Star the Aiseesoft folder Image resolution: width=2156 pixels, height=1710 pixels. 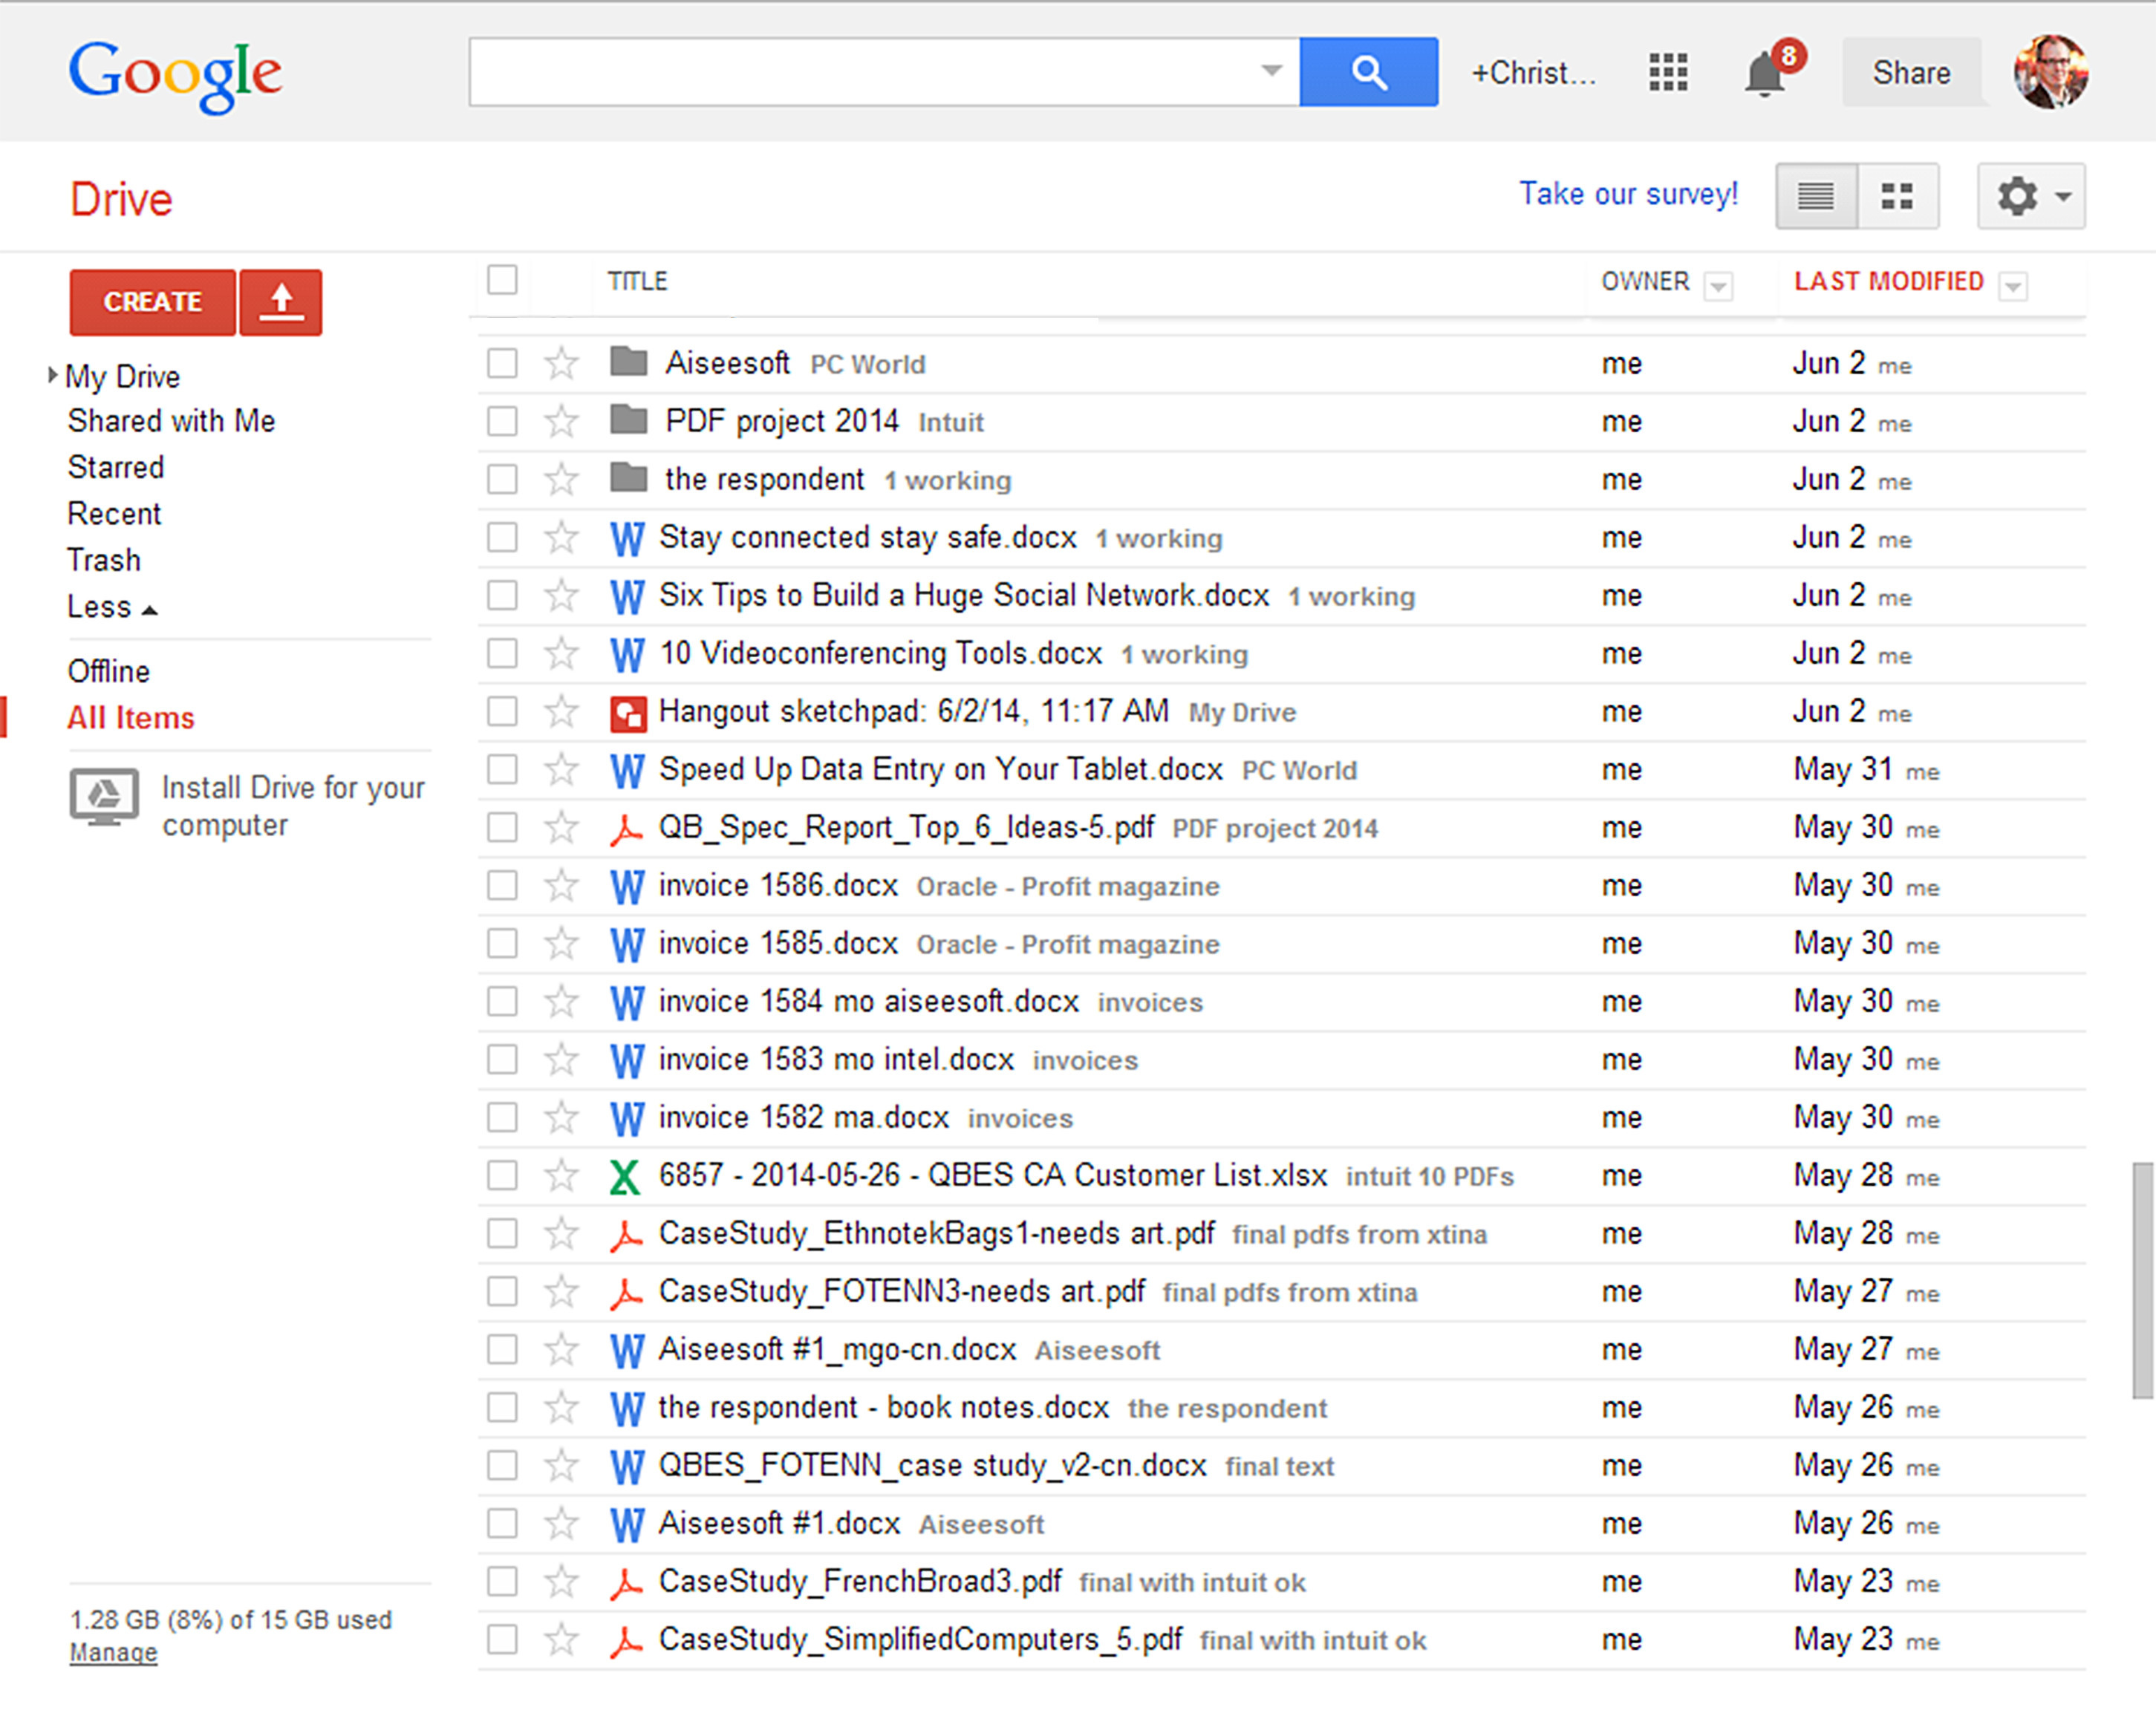coord(561,363)
